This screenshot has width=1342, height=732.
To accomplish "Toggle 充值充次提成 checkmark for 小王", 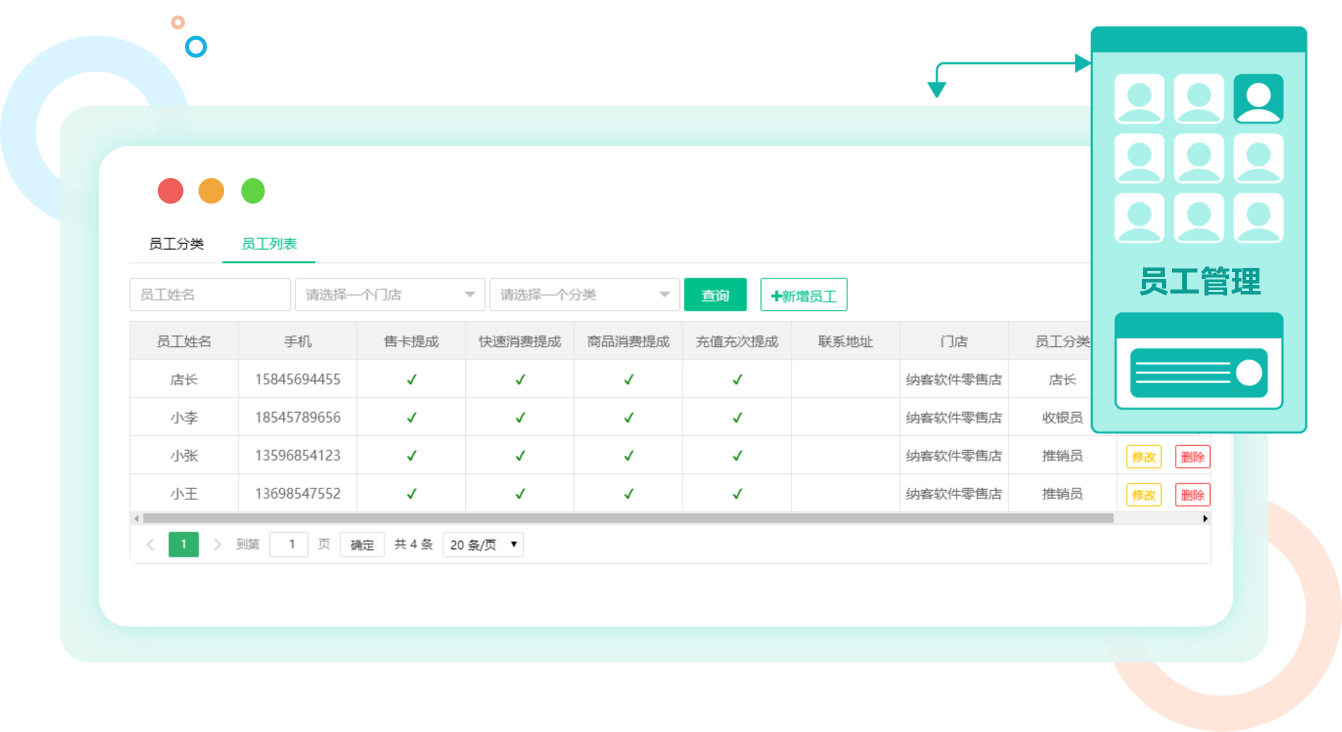I will [737, 494].
